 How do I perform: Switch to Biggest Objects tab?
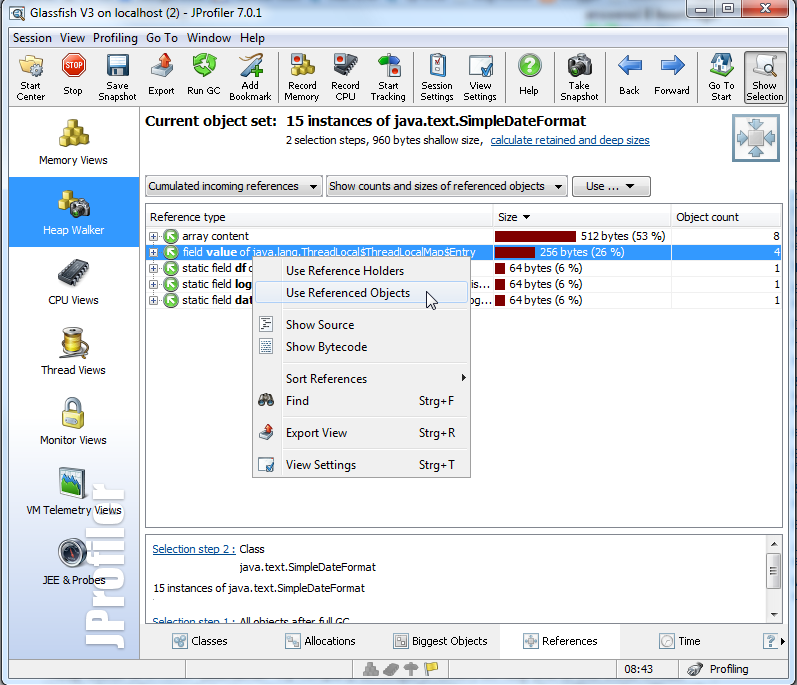(441, 641)
